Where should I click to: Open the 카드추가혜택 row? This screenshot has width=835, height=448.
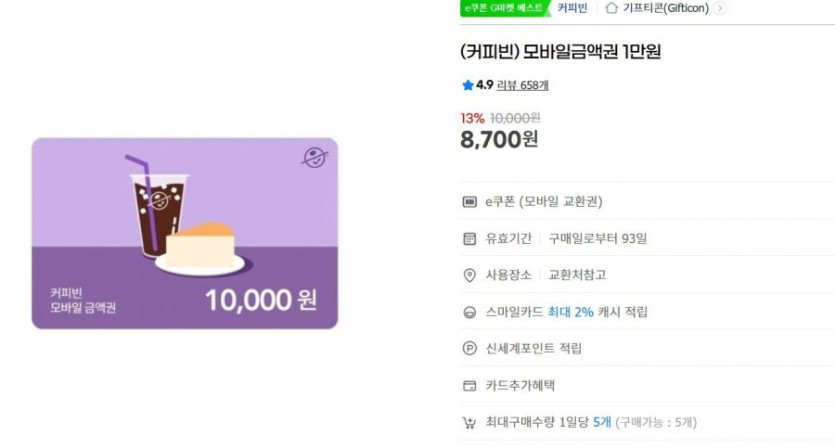519,385
